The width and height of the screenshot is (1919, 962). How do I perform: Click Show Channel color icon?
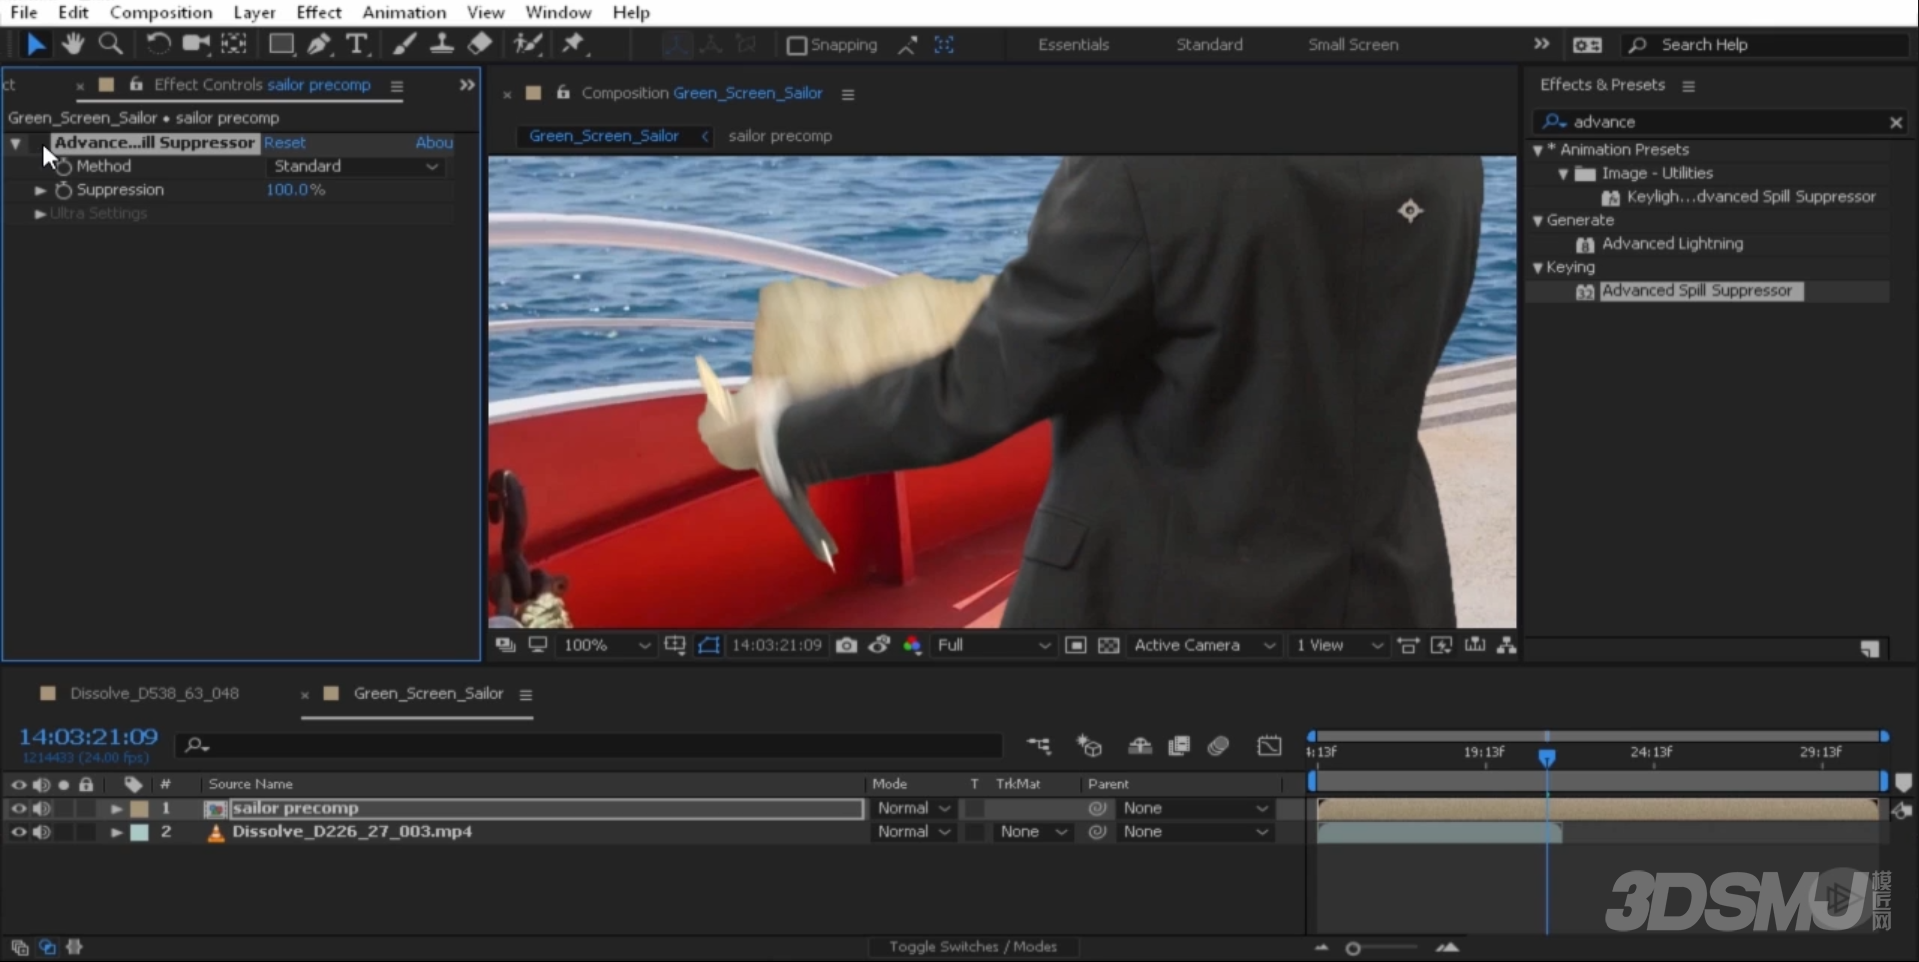point(912,645)
